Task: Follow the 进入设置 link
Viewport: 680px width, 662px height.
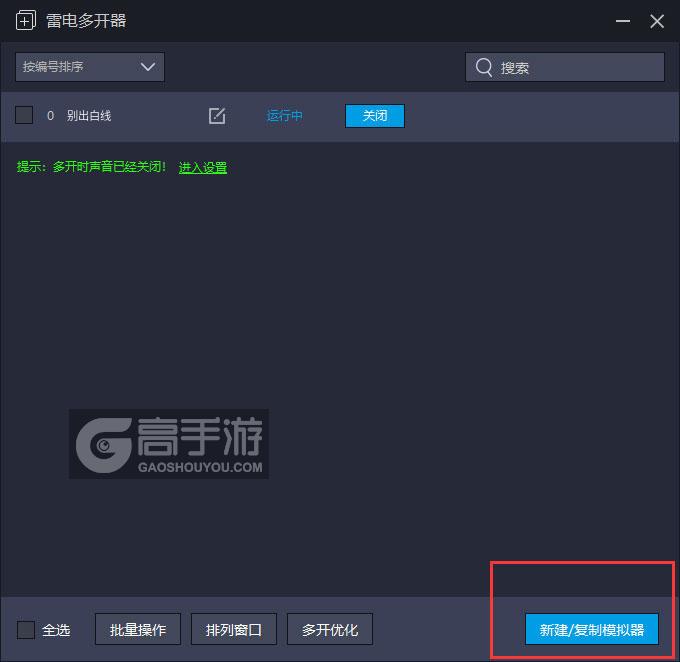Action: point(203,167)
